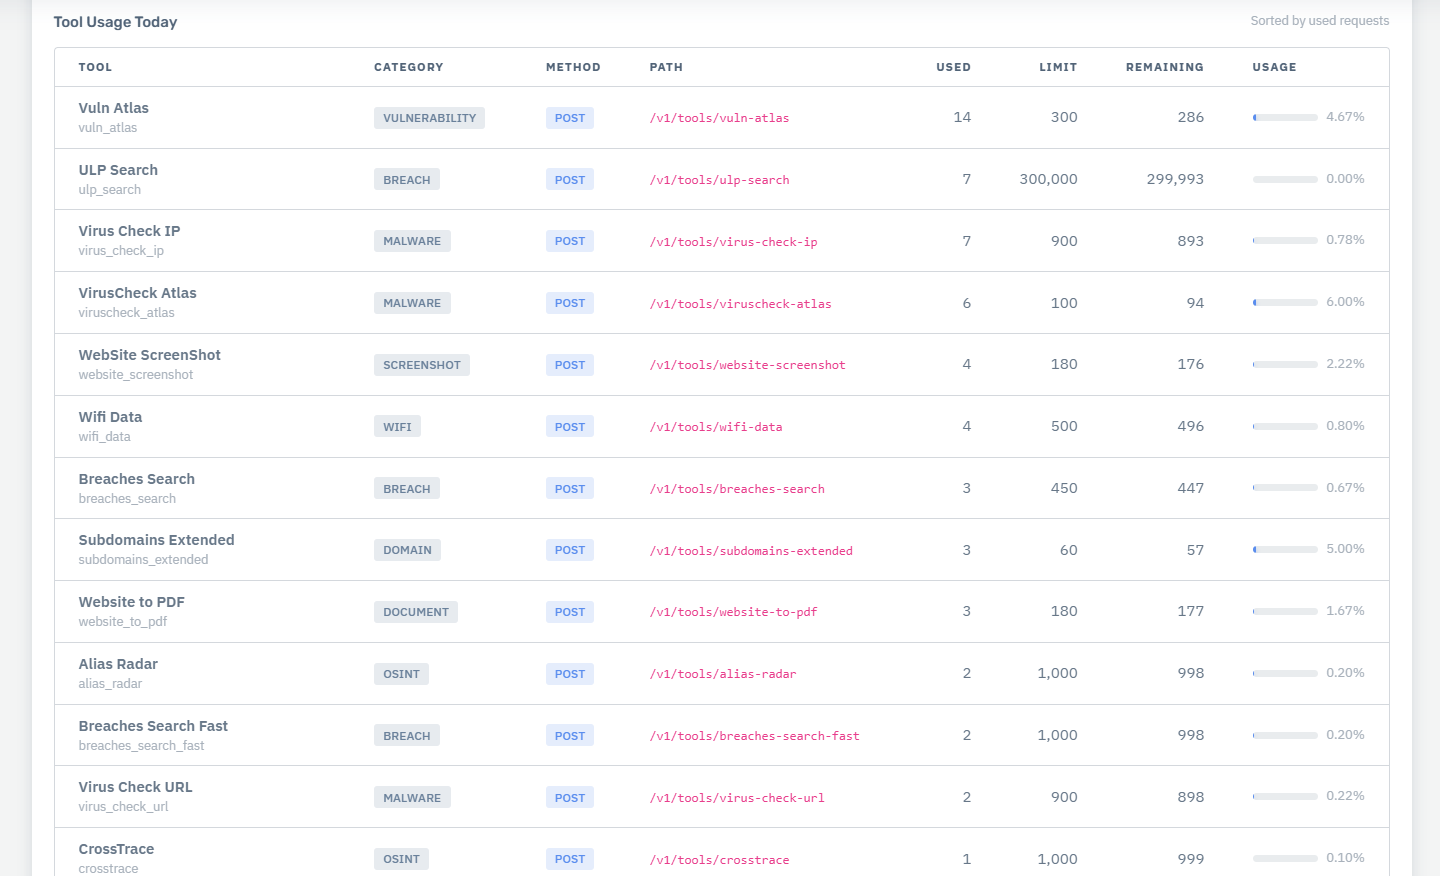Select the Breaches Search Fast tool name

pyautogui.click(x=153, y=726)
